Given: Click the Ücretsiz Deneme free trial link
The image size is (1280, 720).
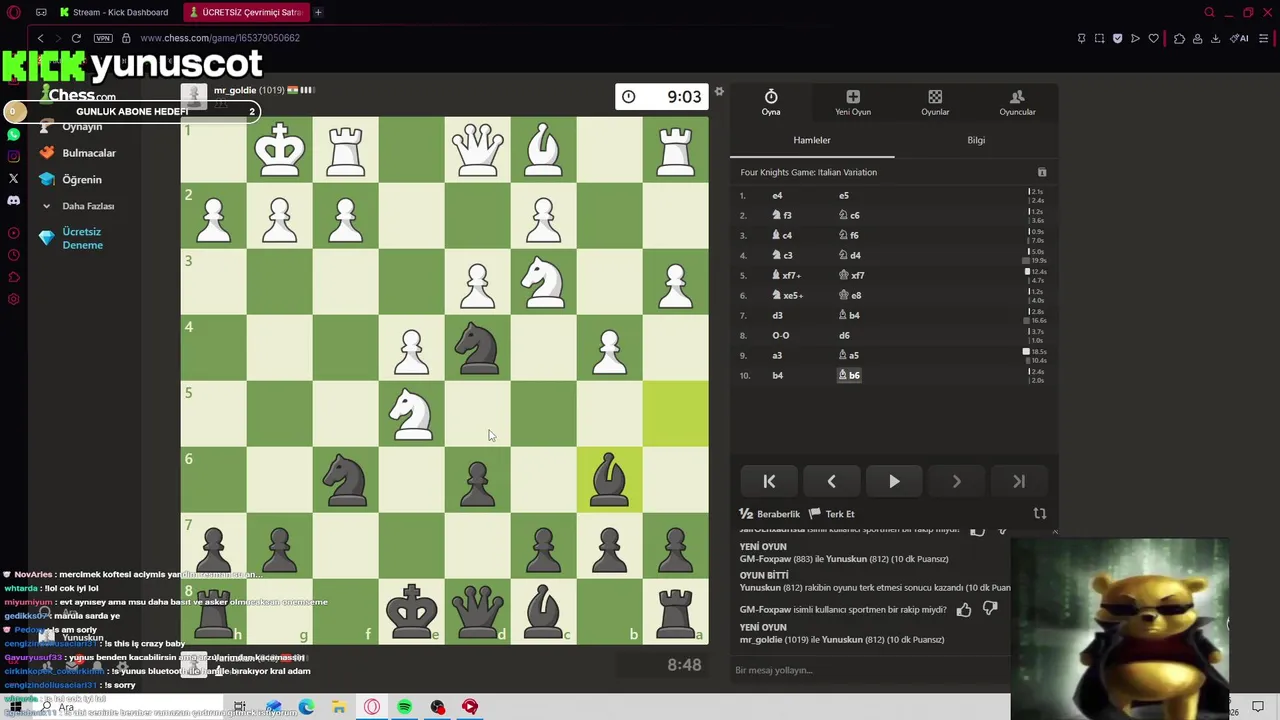Looking at the screenshot, I should tap(70, 238).
